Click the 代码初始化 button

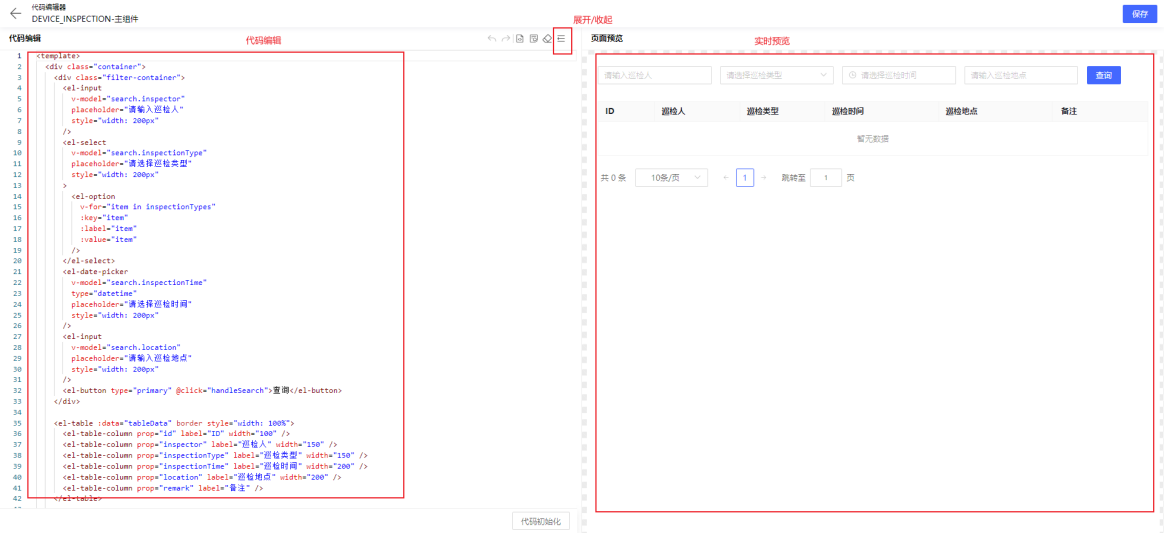tap(541, 521)
